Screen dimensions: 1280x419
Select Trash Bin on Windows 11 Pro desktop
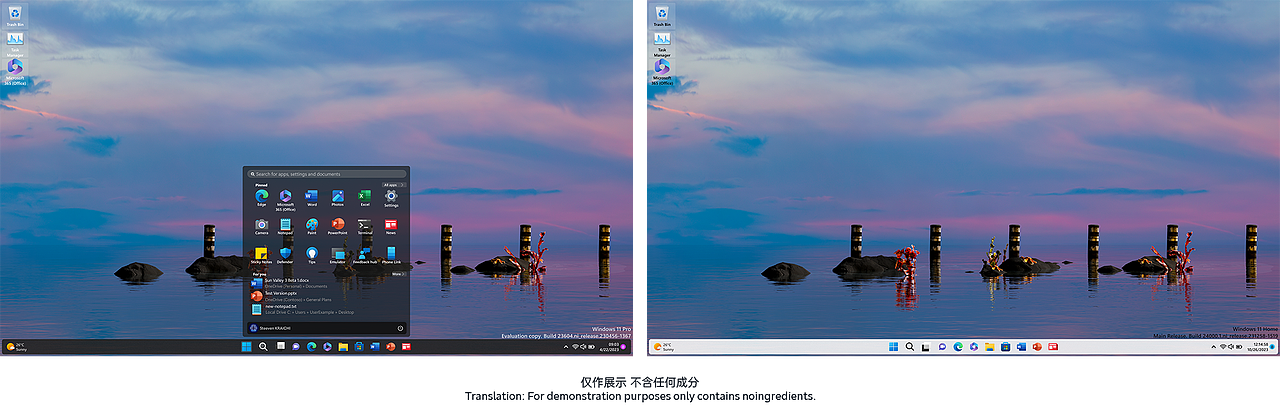tap(15, 15)
